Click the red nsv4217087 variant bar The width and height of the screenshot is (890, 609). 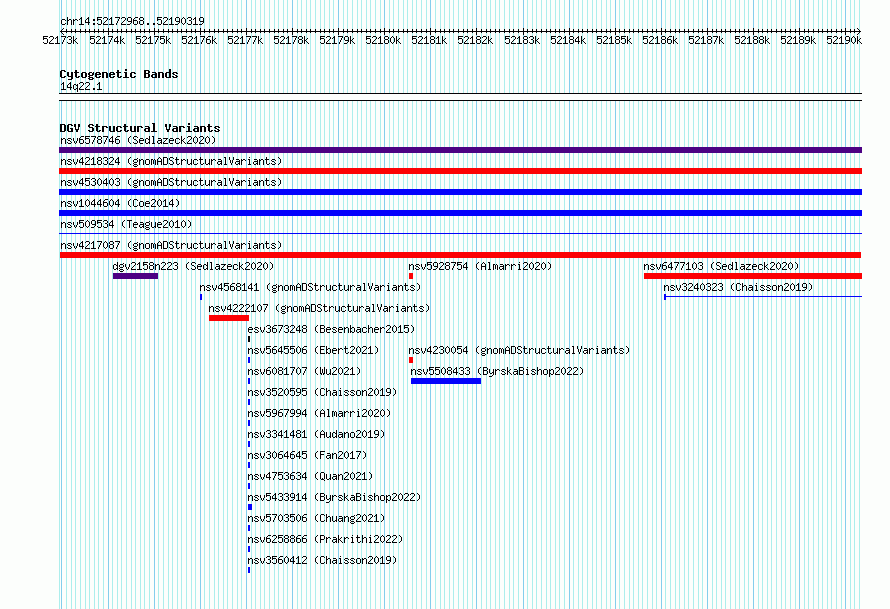click(460, 255)
